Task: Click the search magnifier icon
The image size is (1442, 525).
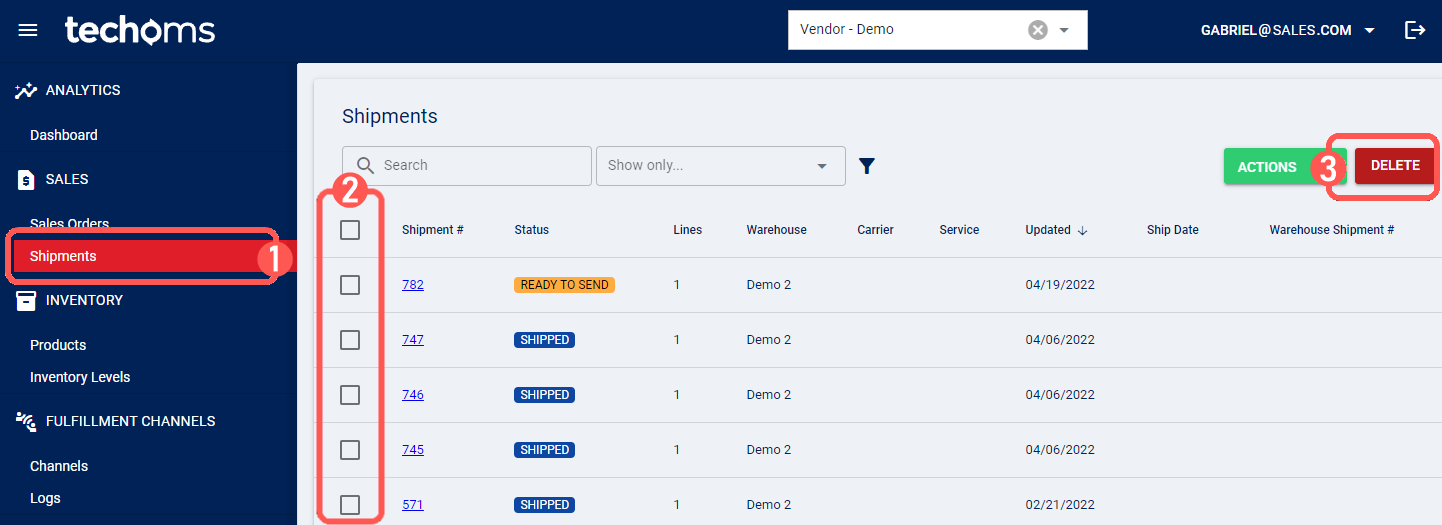Action: click(x=365, y=165)
